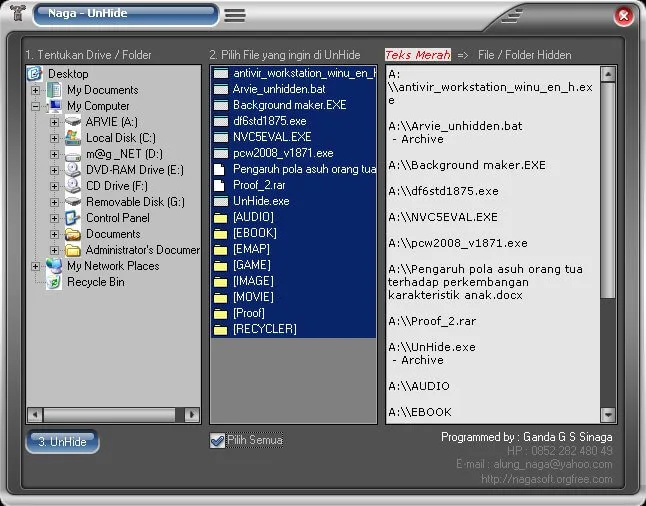The width and height of the screenshot is (646, 506).
Task: Click the Desktop icon in the tree
Action: [x=35, y=74]
